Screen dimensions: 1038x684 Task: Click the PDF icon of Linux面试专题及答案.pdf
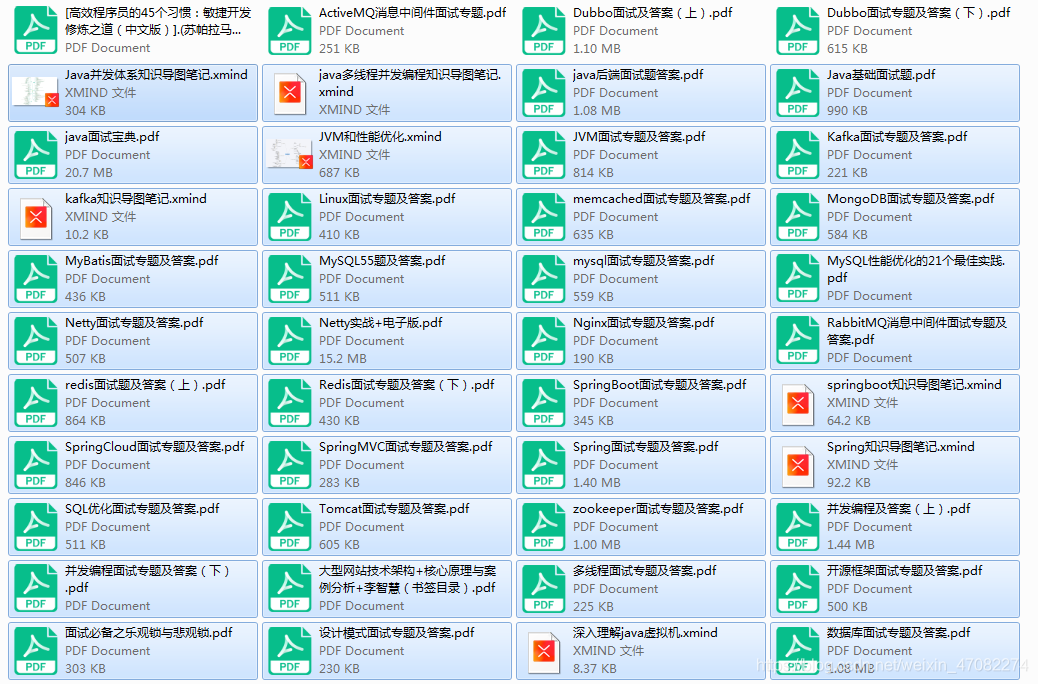290,217
